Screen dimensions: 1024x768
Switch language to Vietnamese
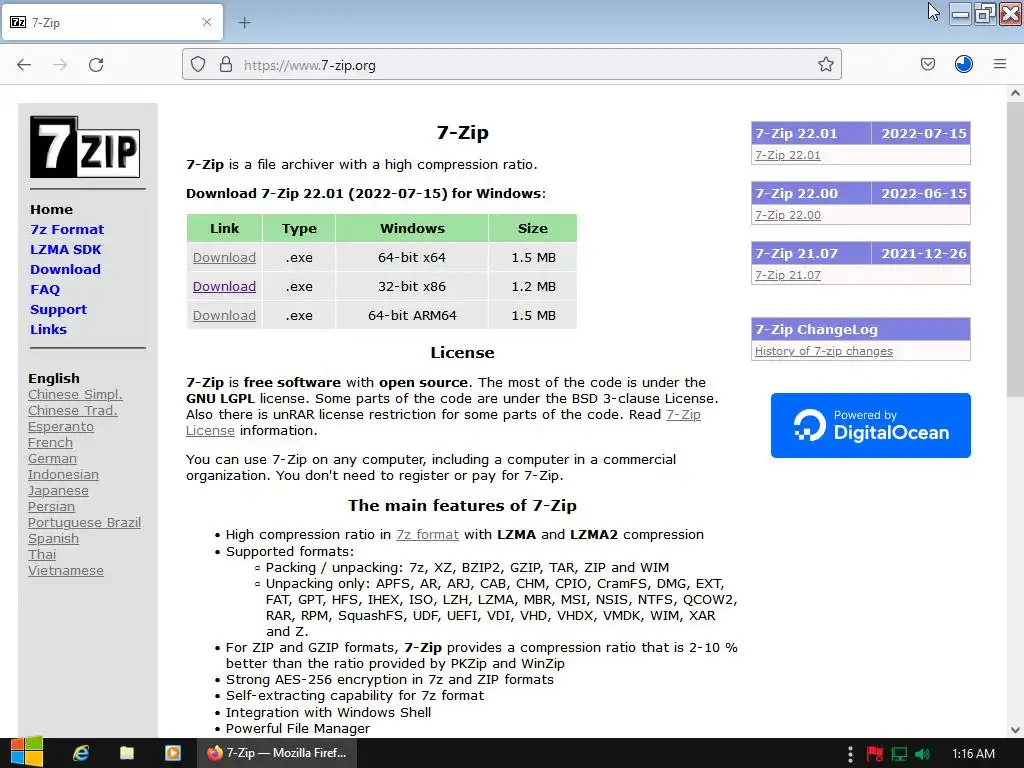click(66, 571)
